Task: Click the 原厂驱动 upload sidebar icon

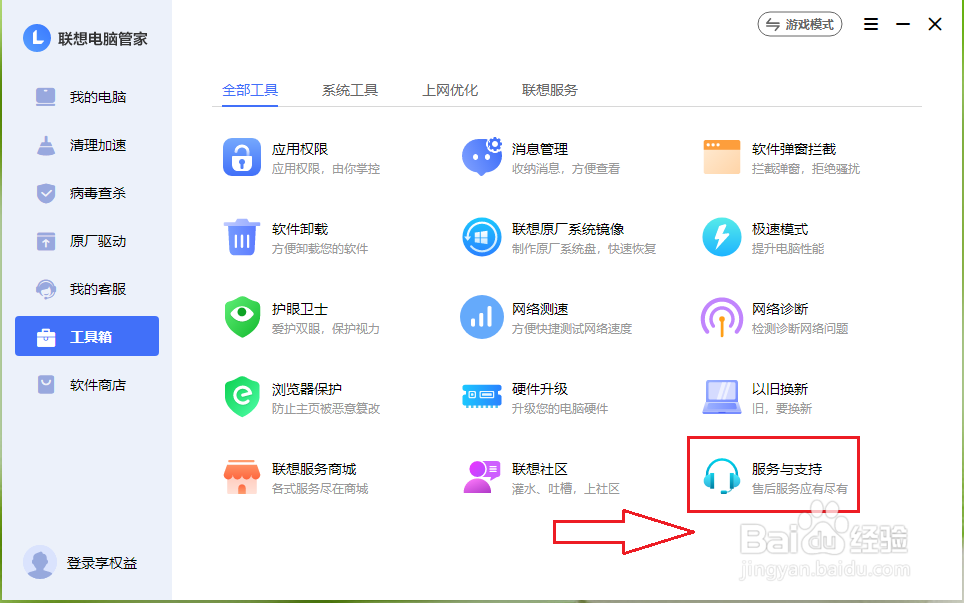Action: (45, 241)
